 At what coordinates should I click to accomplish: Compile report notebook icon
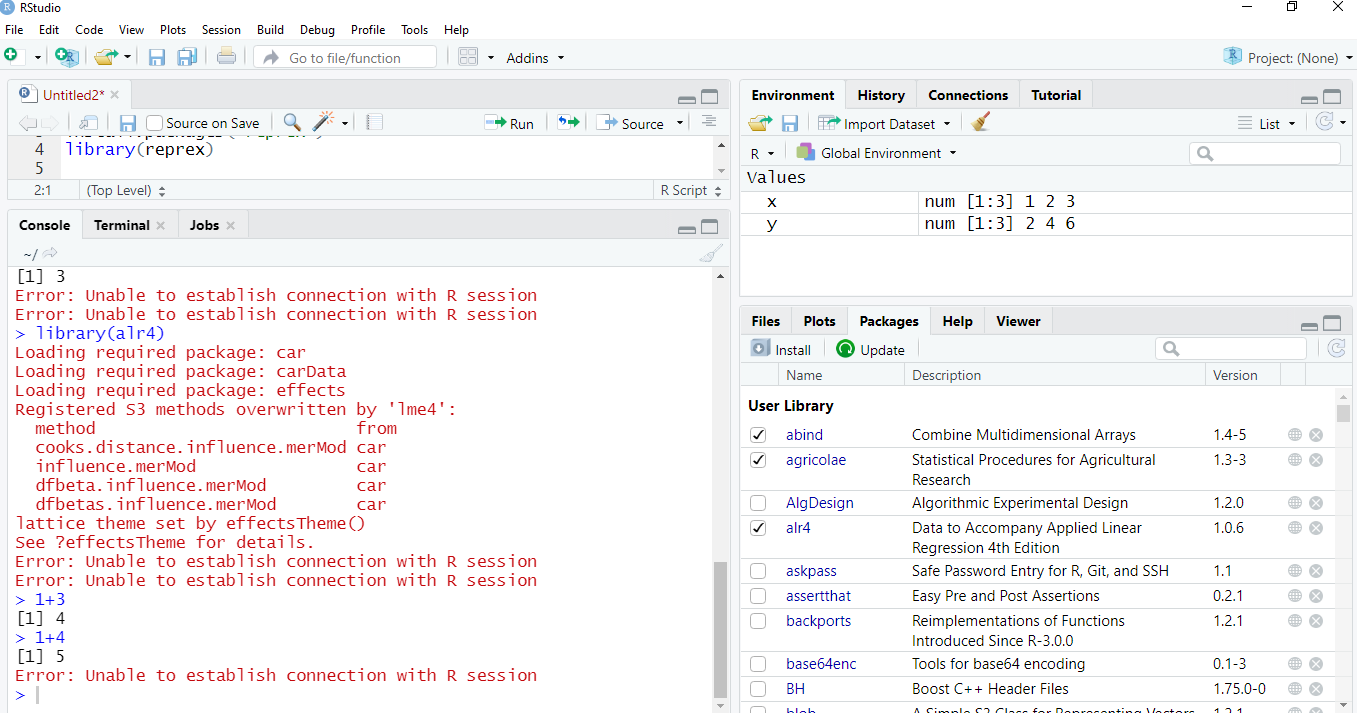pyautogui.click(x=374, y=122)
